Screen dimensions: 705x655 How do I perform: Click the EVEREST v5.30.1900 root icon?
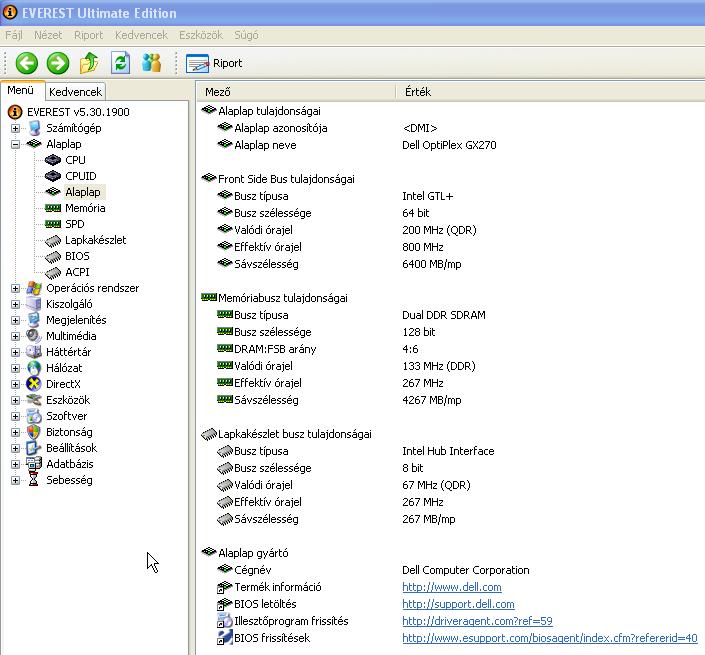coord(15,112)
